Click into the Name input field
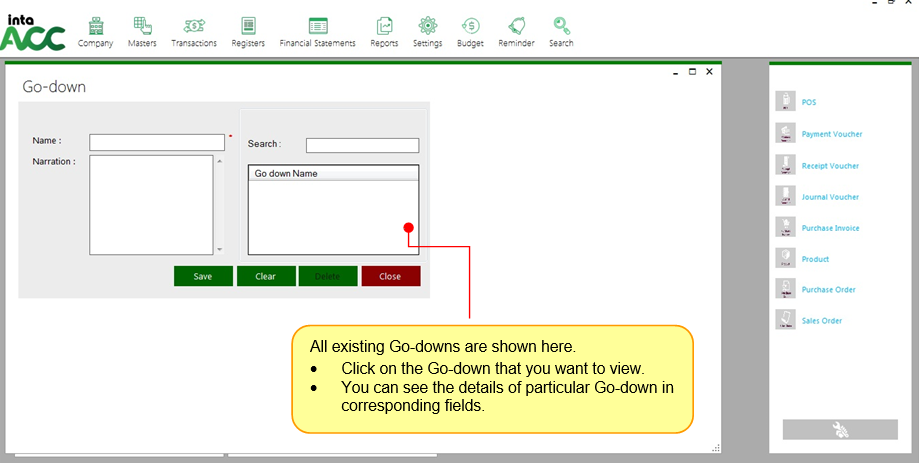Viewport: 919px width, 463px height. tap(157, 142)
